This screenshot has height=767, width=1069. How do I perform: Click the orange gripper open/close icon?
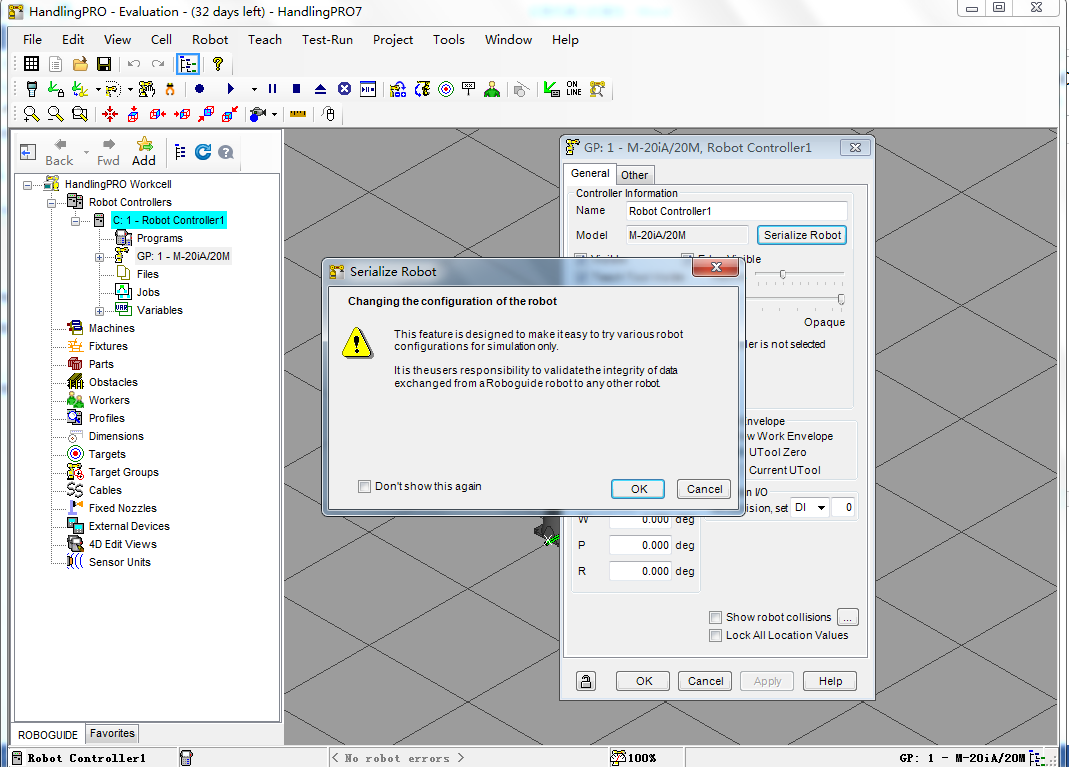coord(170,89)
